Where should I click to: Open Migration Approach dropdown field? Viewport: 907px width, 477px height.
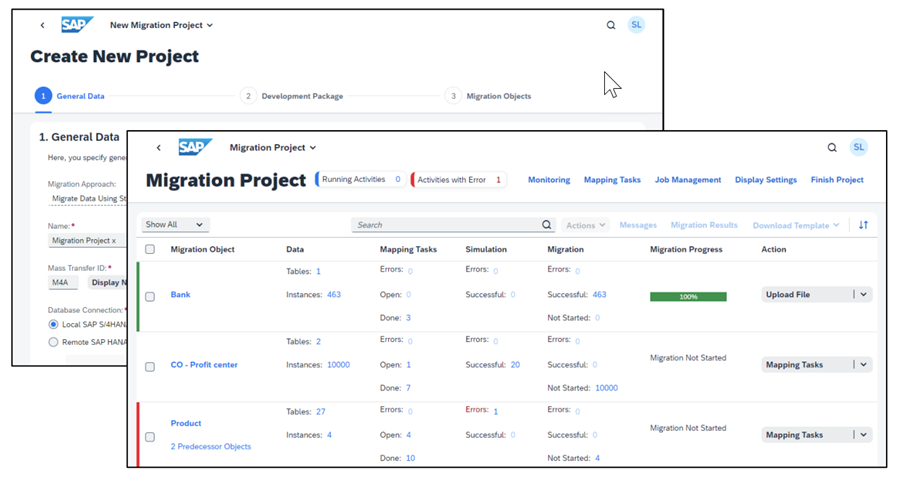88,198
